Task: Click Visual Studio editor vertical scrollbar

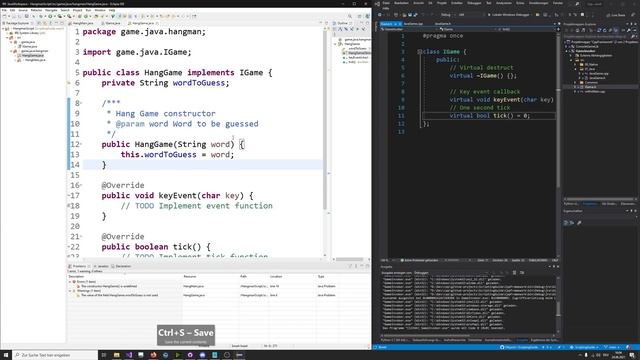Action: pyautogui.click(x=558, y=110)
